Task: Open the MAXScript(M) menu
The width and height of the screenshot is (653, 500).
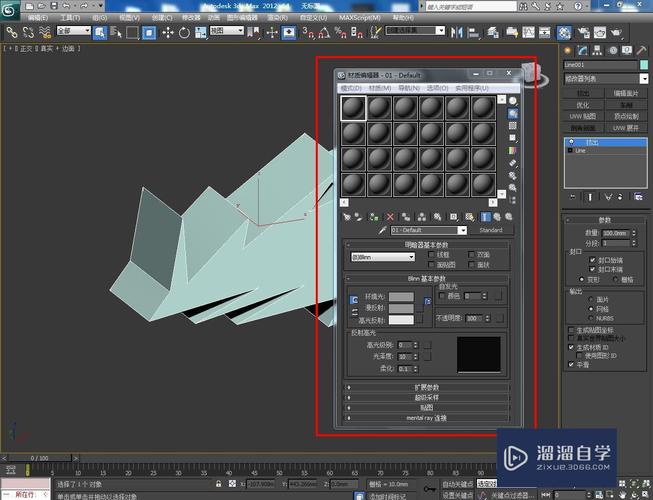Action: pos(359,18)
